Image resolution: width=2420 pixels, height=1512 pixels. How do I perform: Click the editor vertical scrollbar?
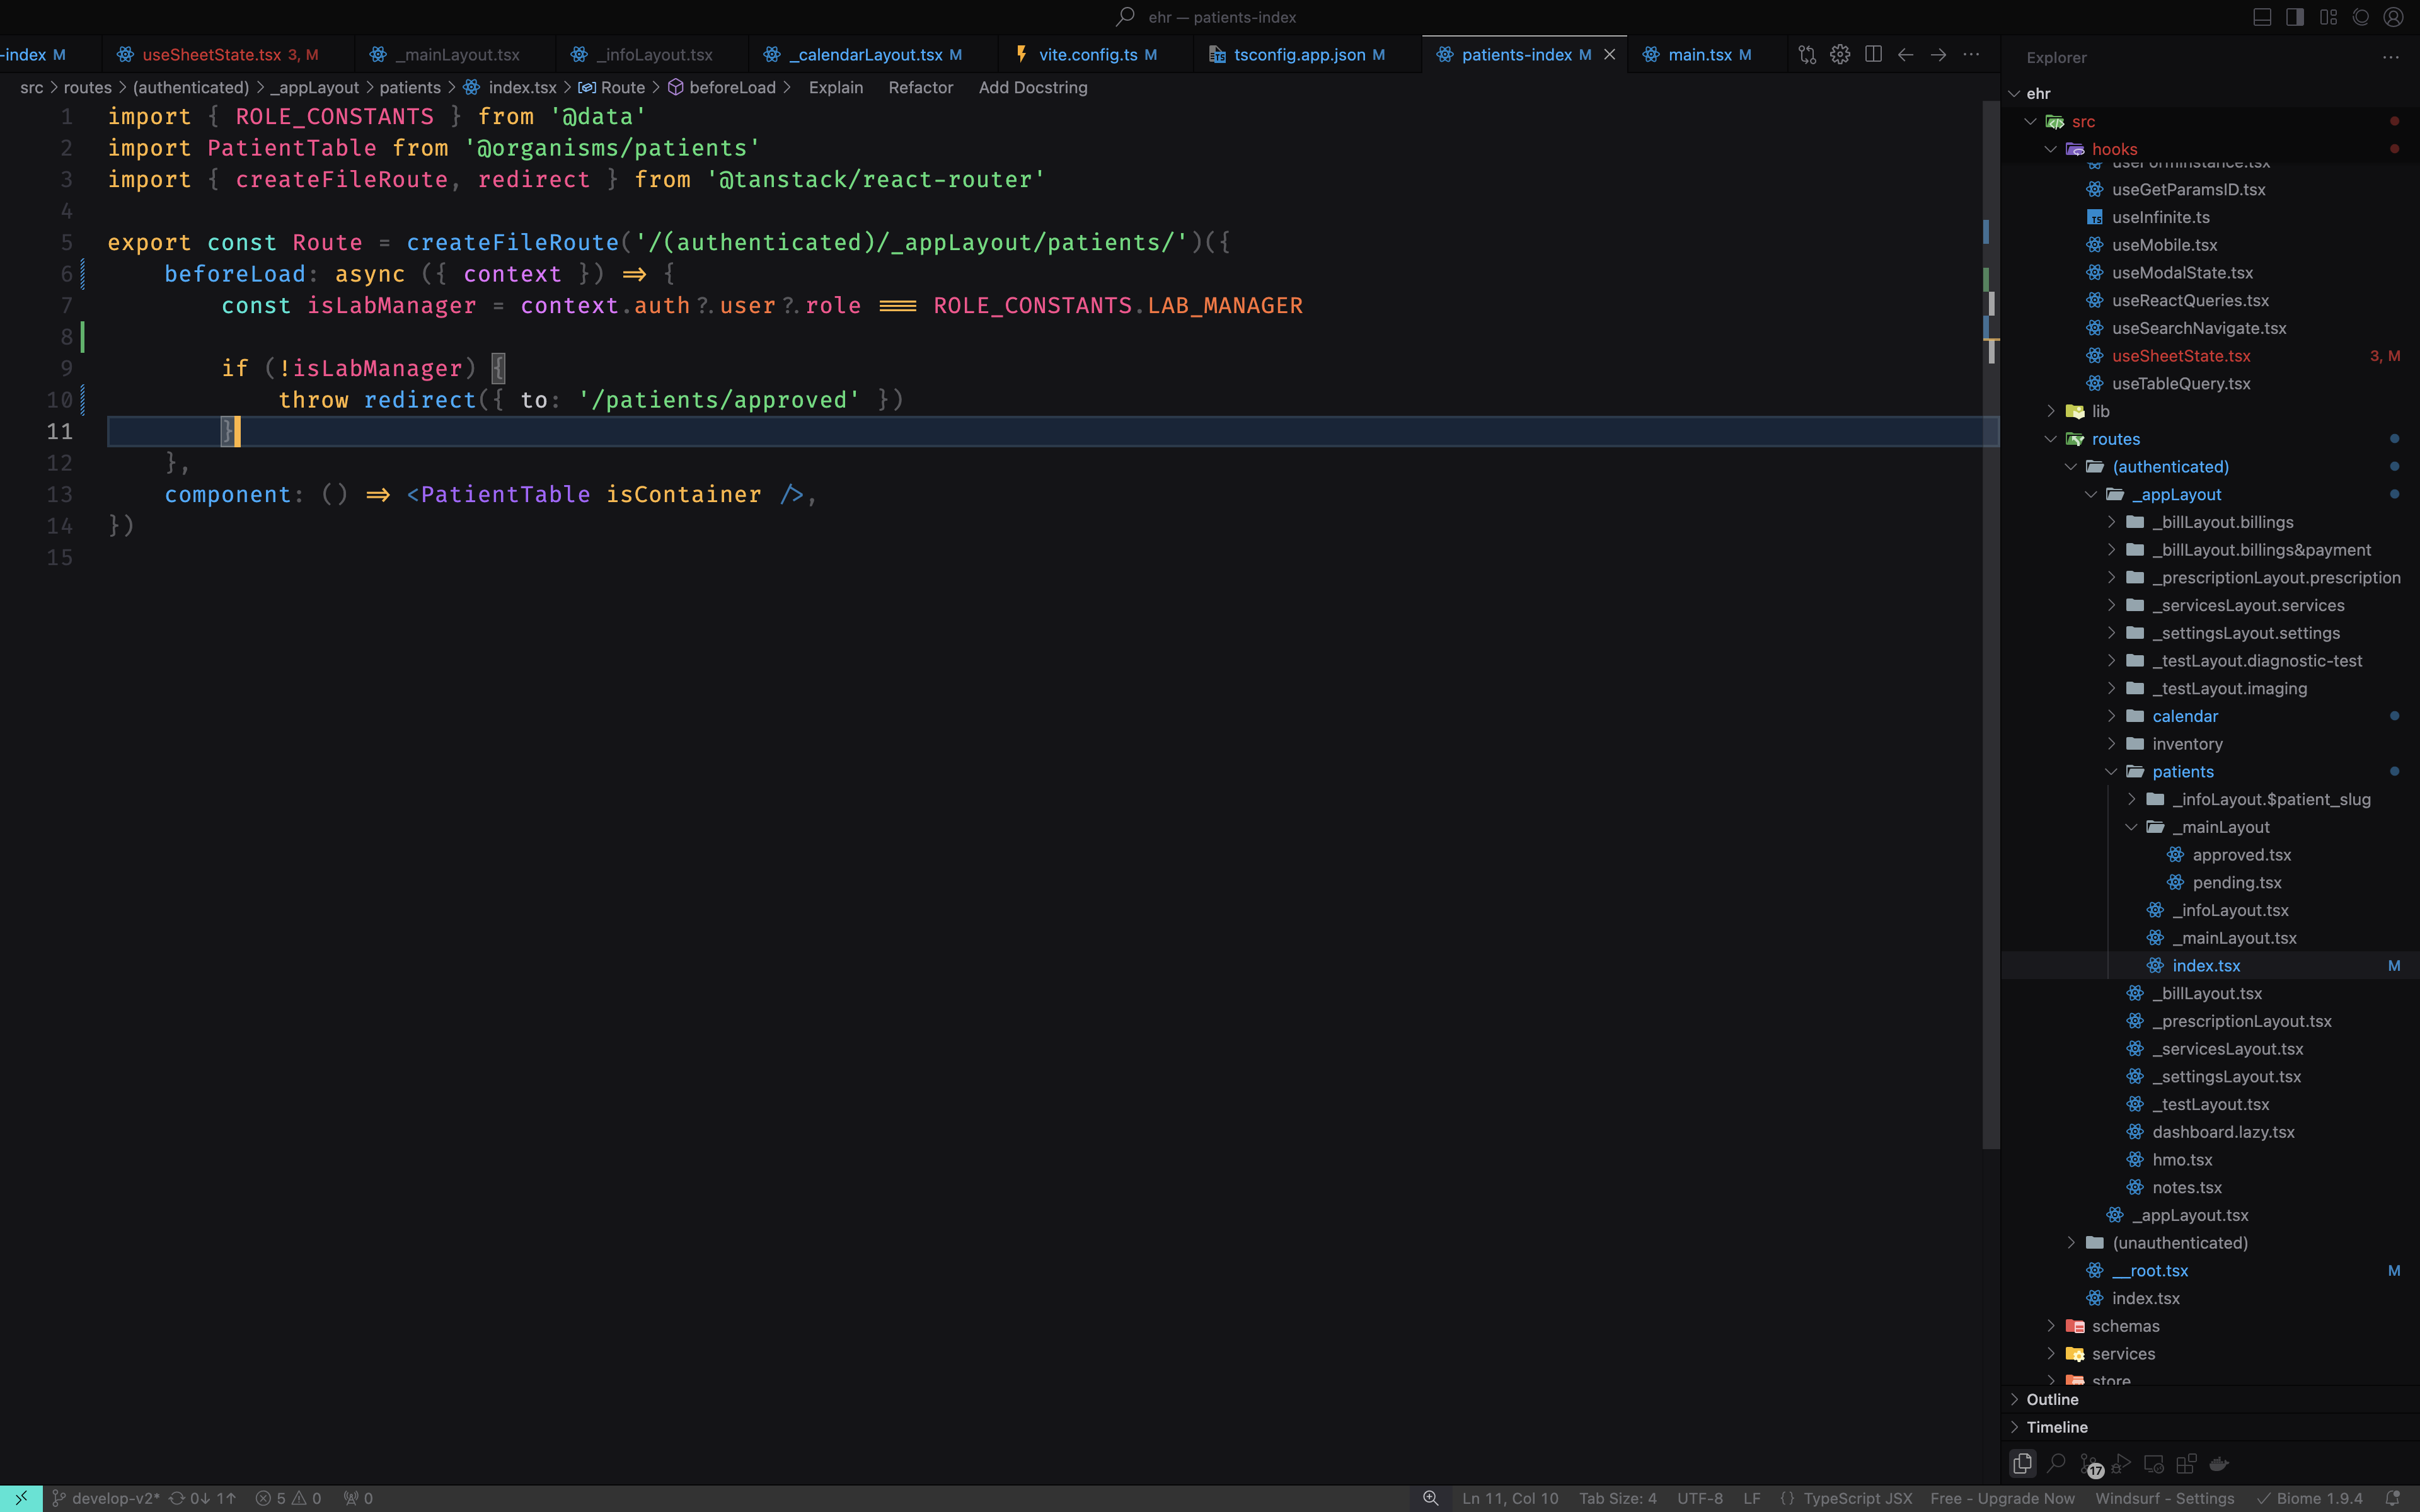point(1991,625)
